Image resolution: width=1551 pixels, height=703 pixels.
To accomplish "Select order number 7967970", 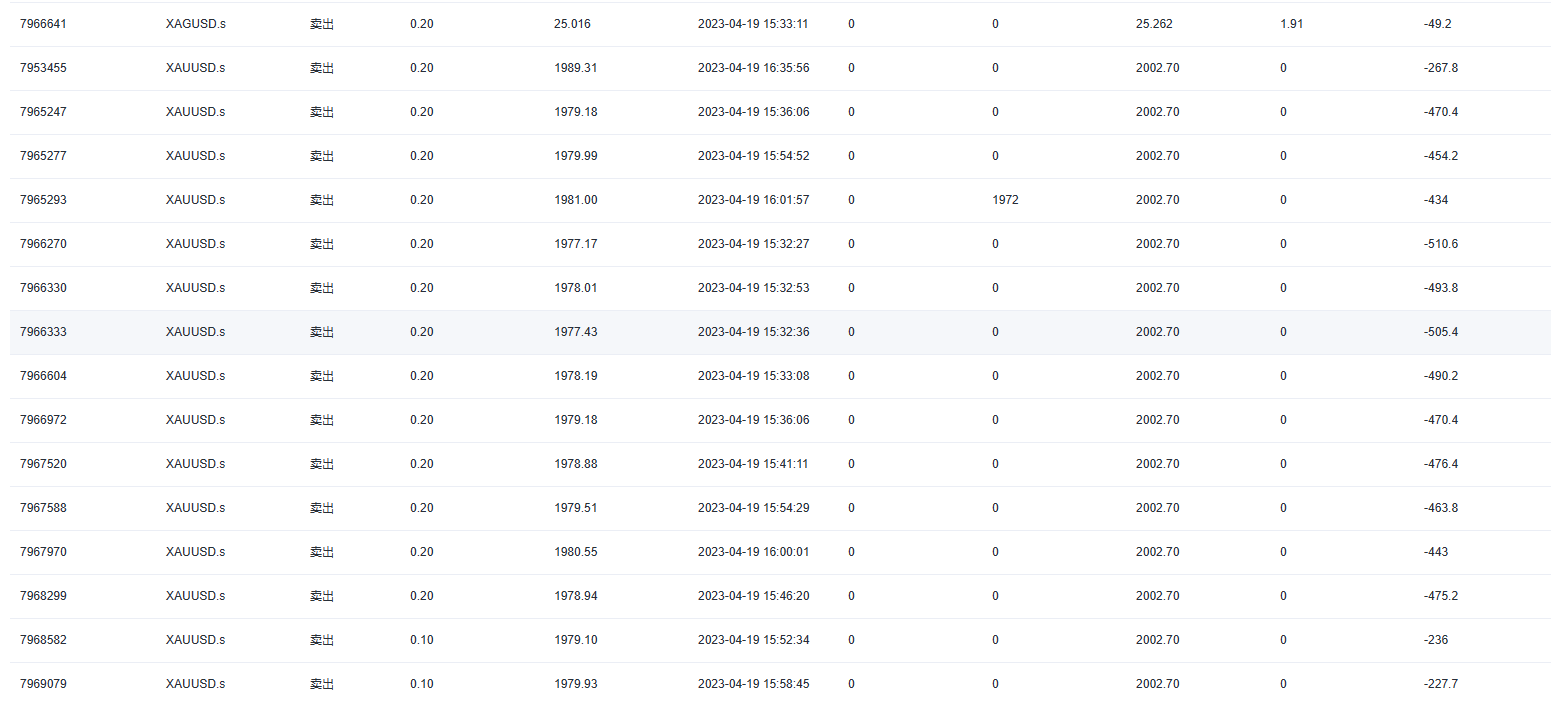I will pyautogui.click(x=43, y=552).
